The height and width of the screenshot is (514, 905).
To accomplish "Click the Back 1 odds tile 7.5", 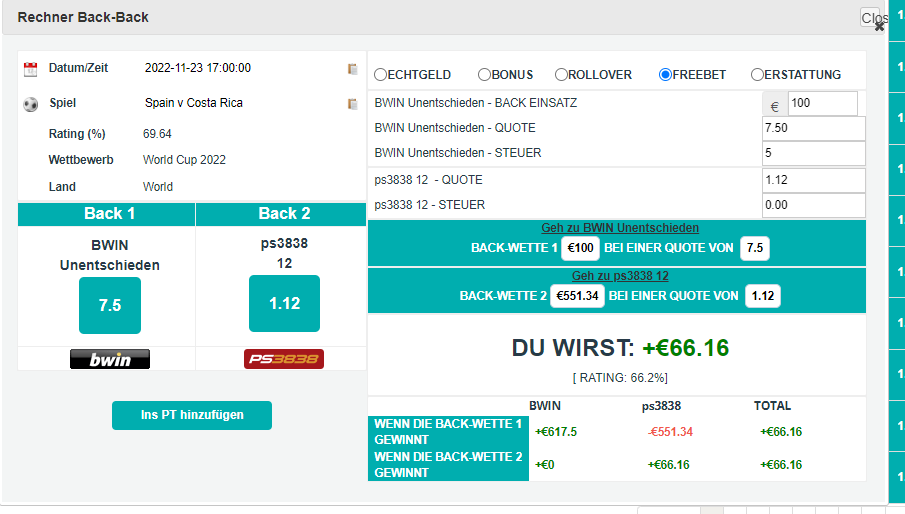I will 110,305.
